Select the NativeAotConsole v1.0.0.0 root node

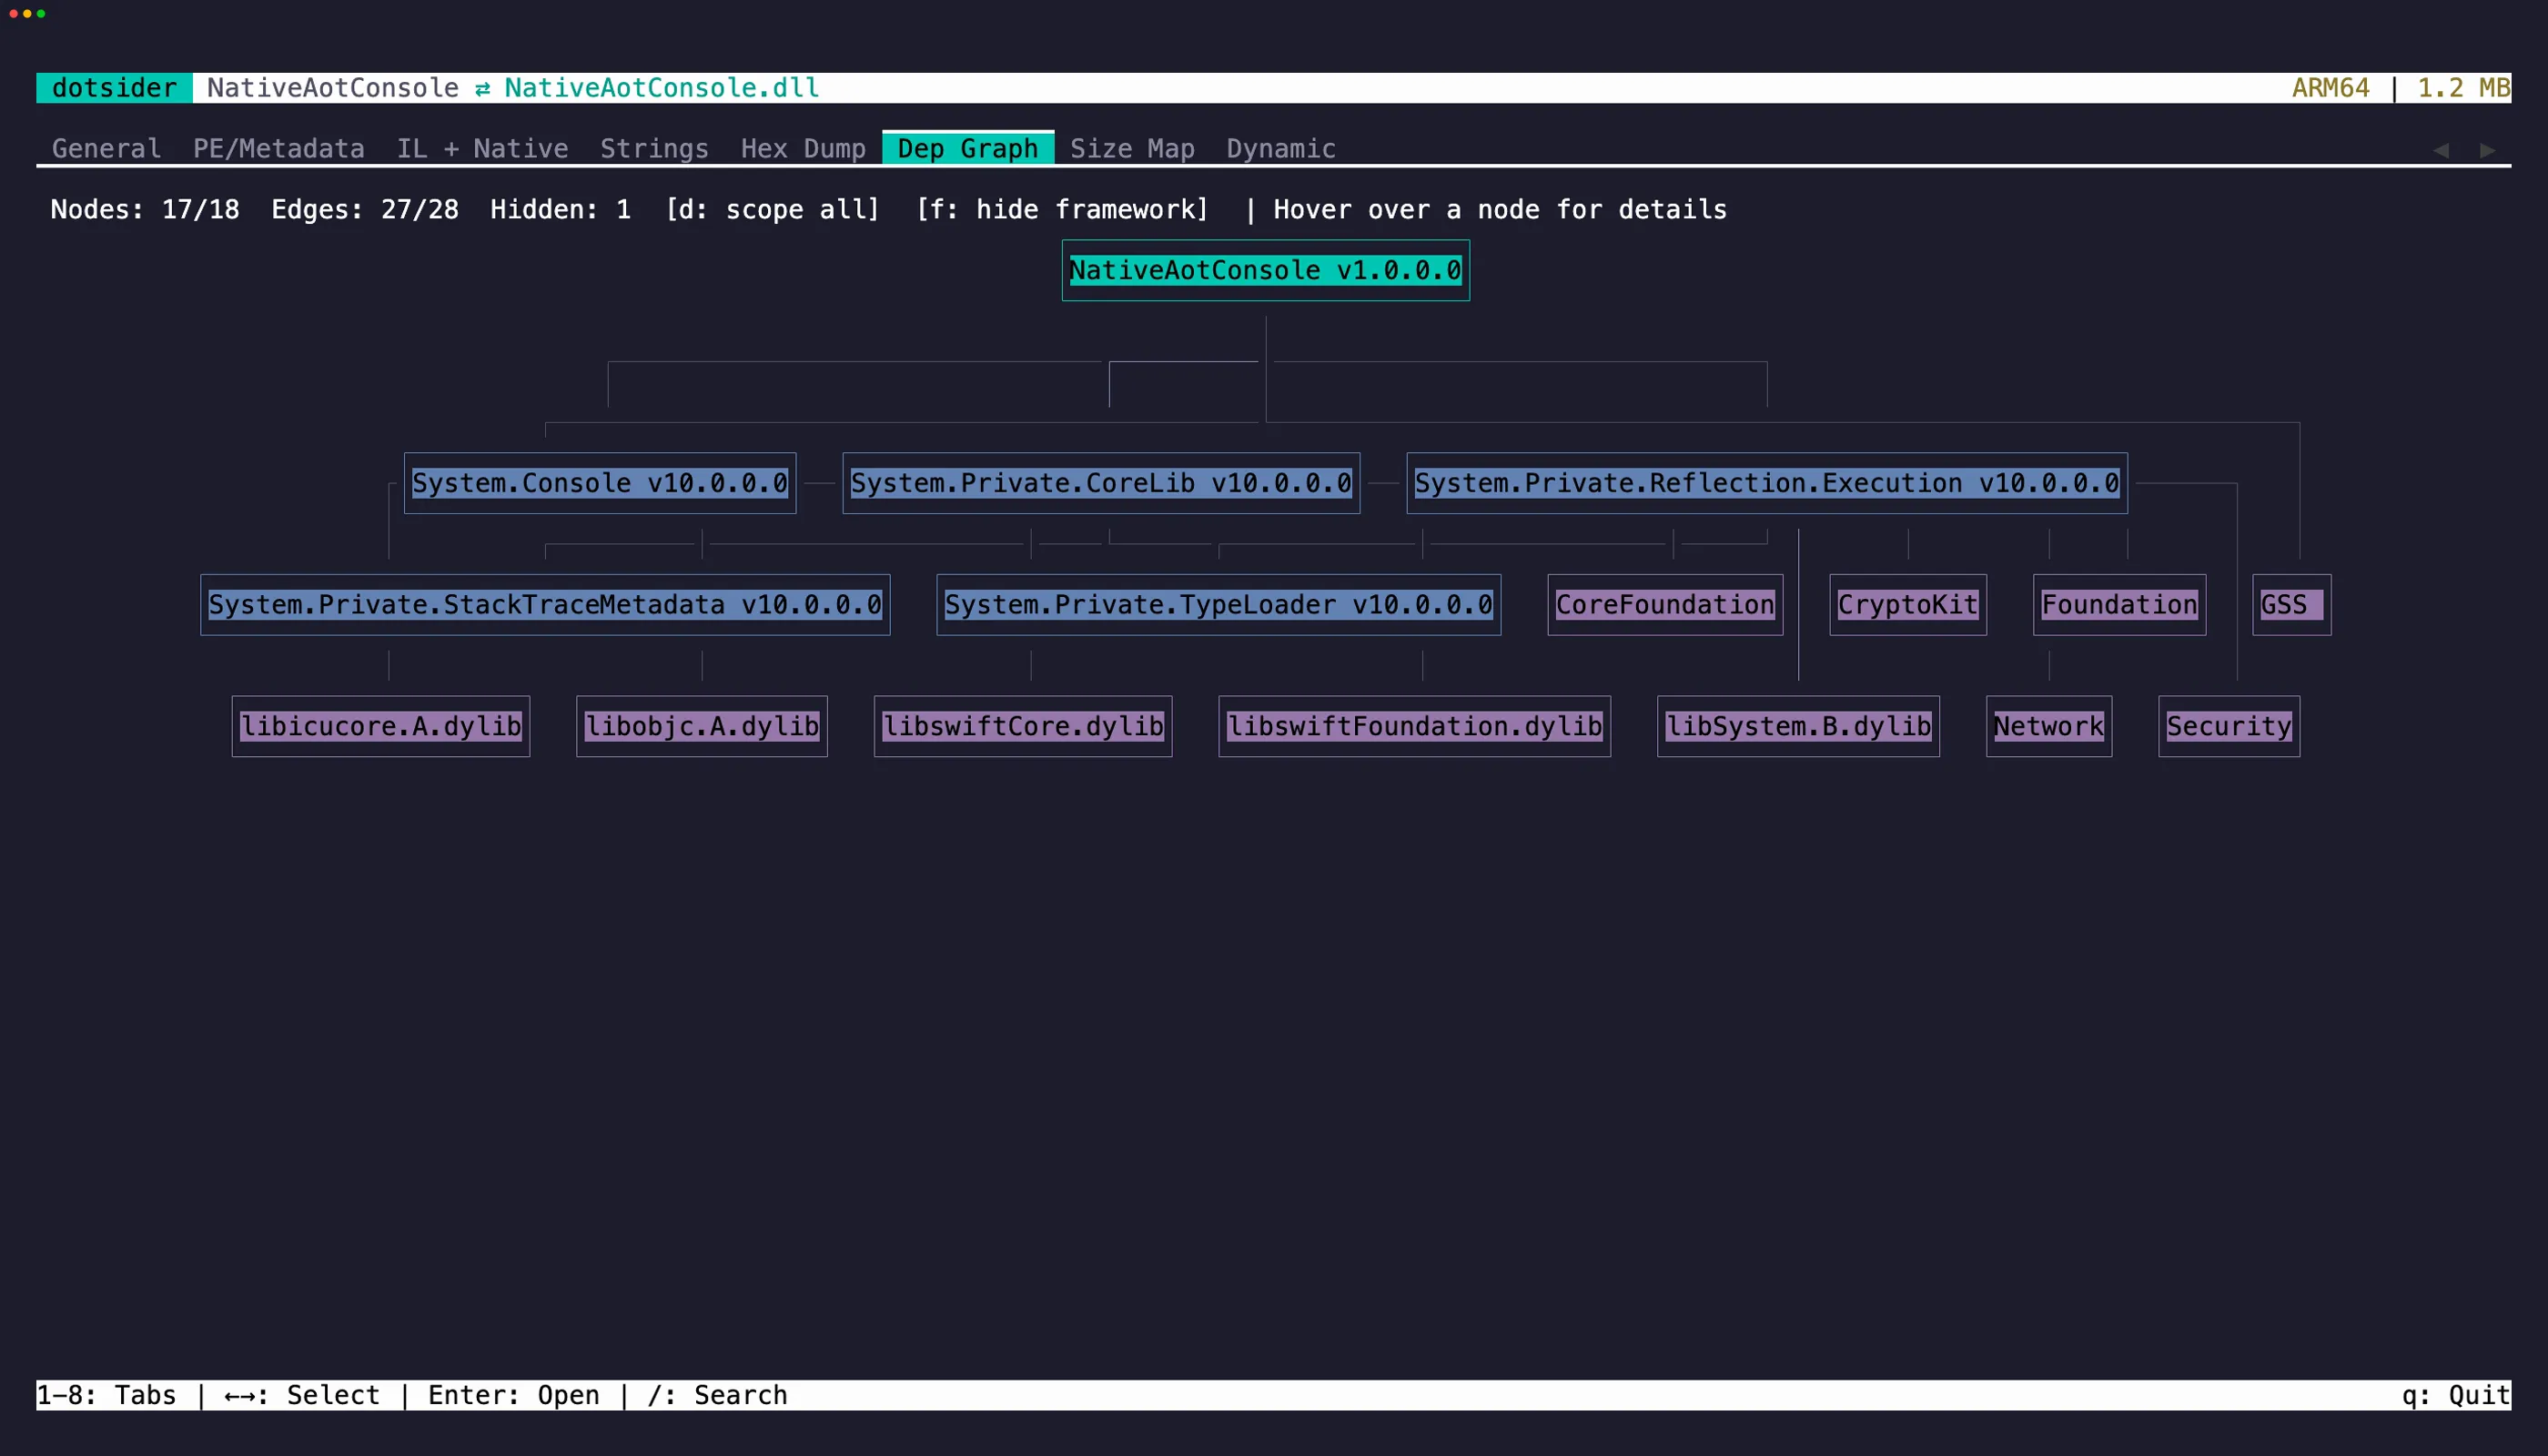click(1265, 270)
